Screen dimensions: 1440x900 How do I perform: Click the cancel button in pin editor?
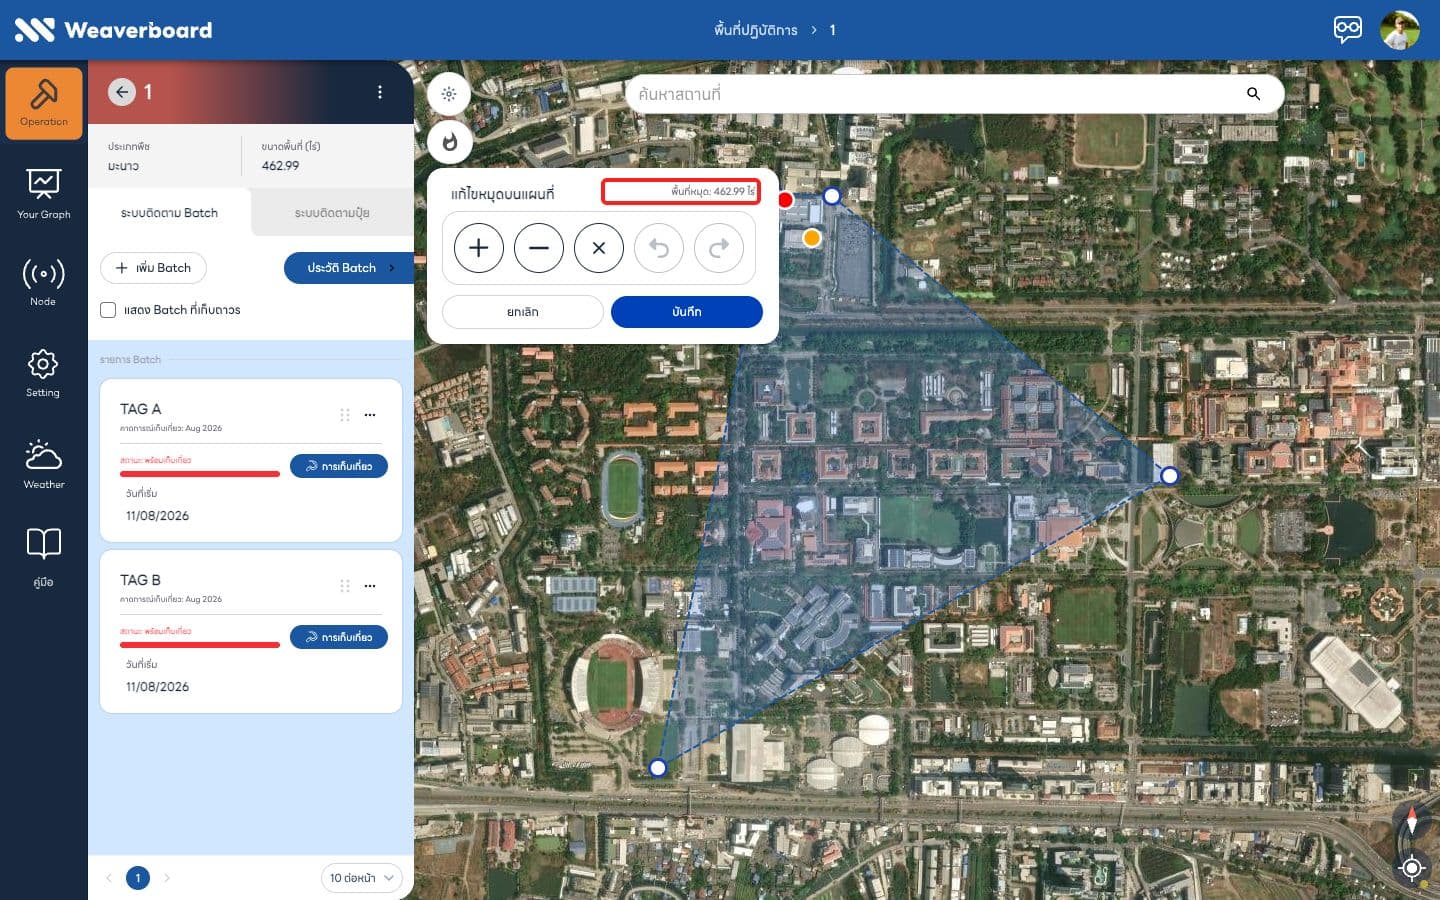(x=522, y=312)
